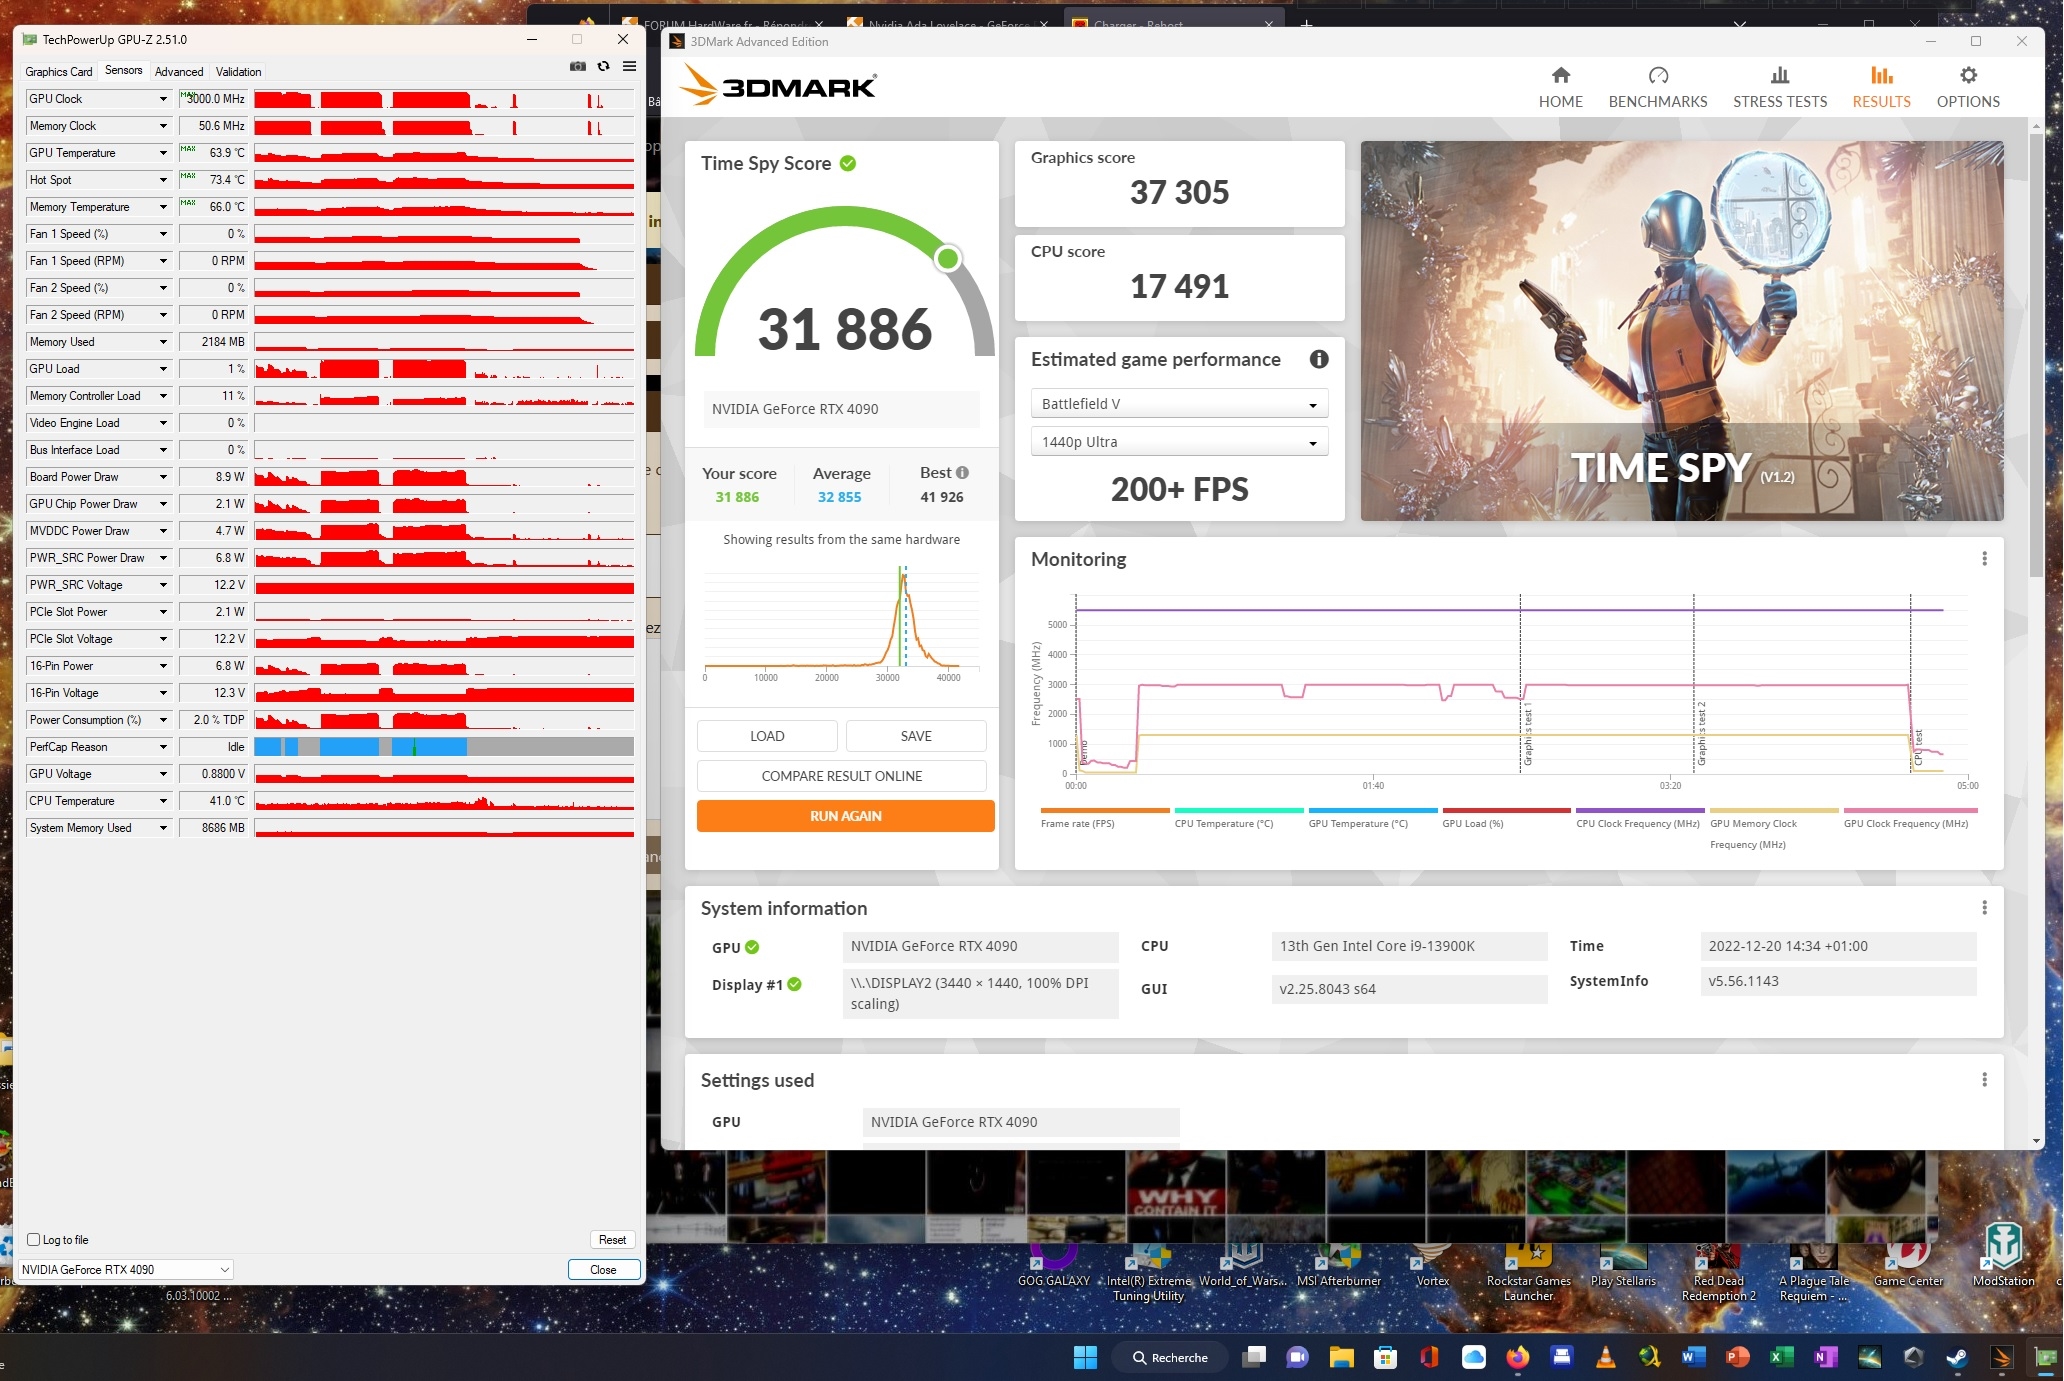This screenshot has height=1381, width=2064.
Task: Open the GPU Clock sensor dropdown arrow
Action: point(163,99)
